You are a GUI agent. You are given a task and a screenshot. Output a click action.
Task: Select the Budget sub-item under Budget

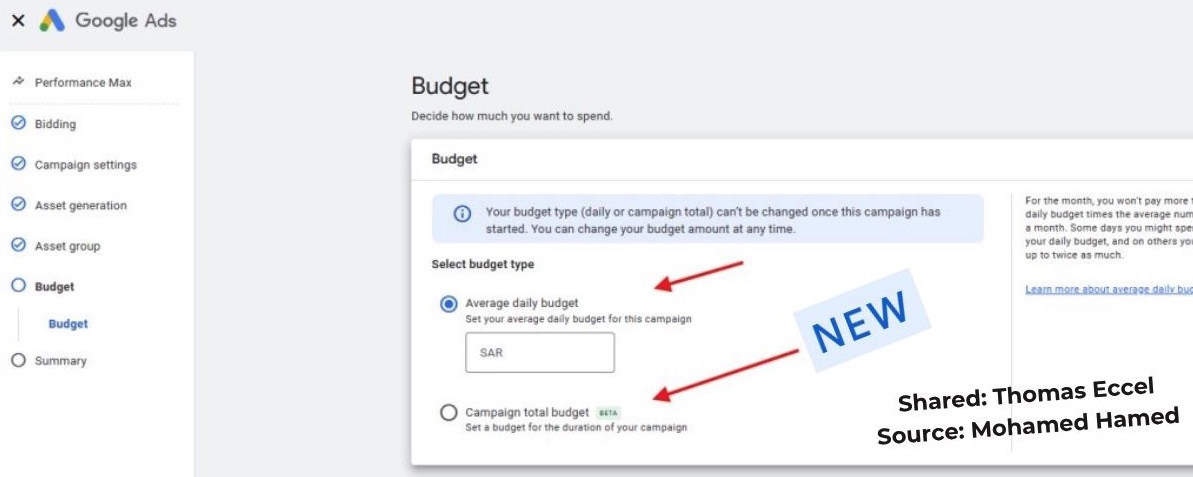(68, 323)
